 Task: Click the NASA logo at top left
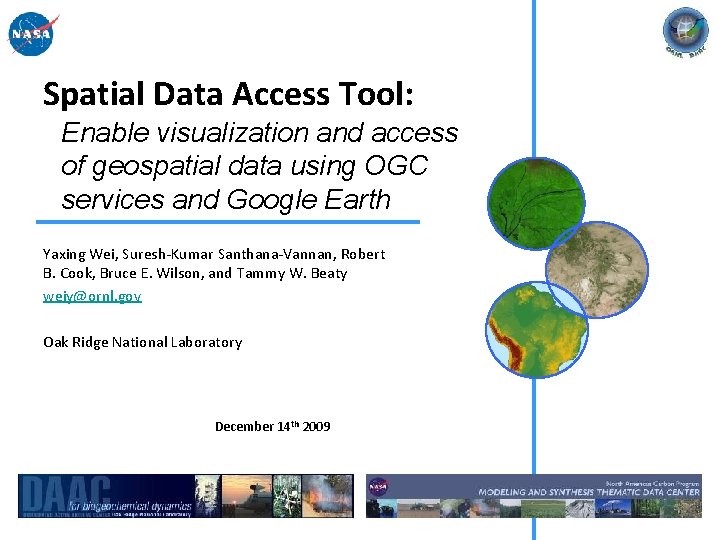click(x=33, y=34)
